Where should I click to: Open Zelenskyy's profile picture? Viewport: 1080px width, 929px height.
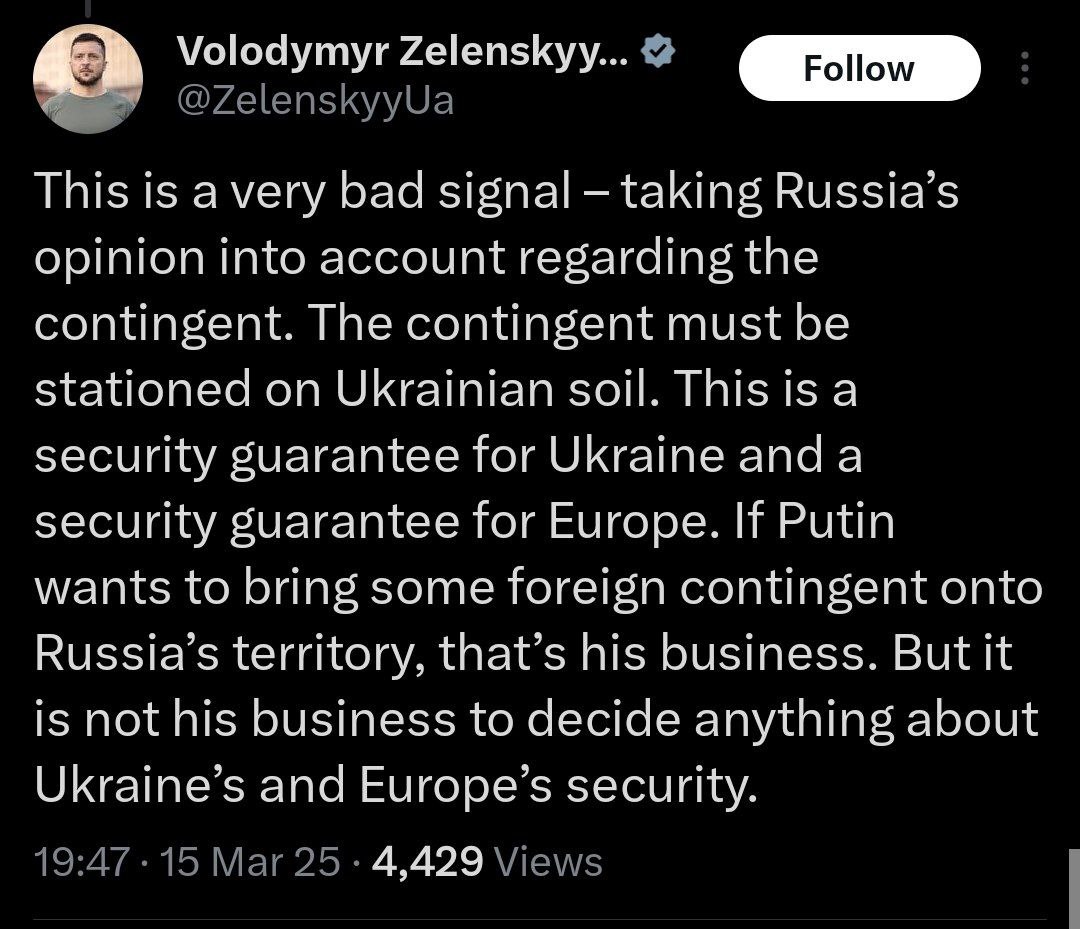pyautogui.click(x=88, y=79)
